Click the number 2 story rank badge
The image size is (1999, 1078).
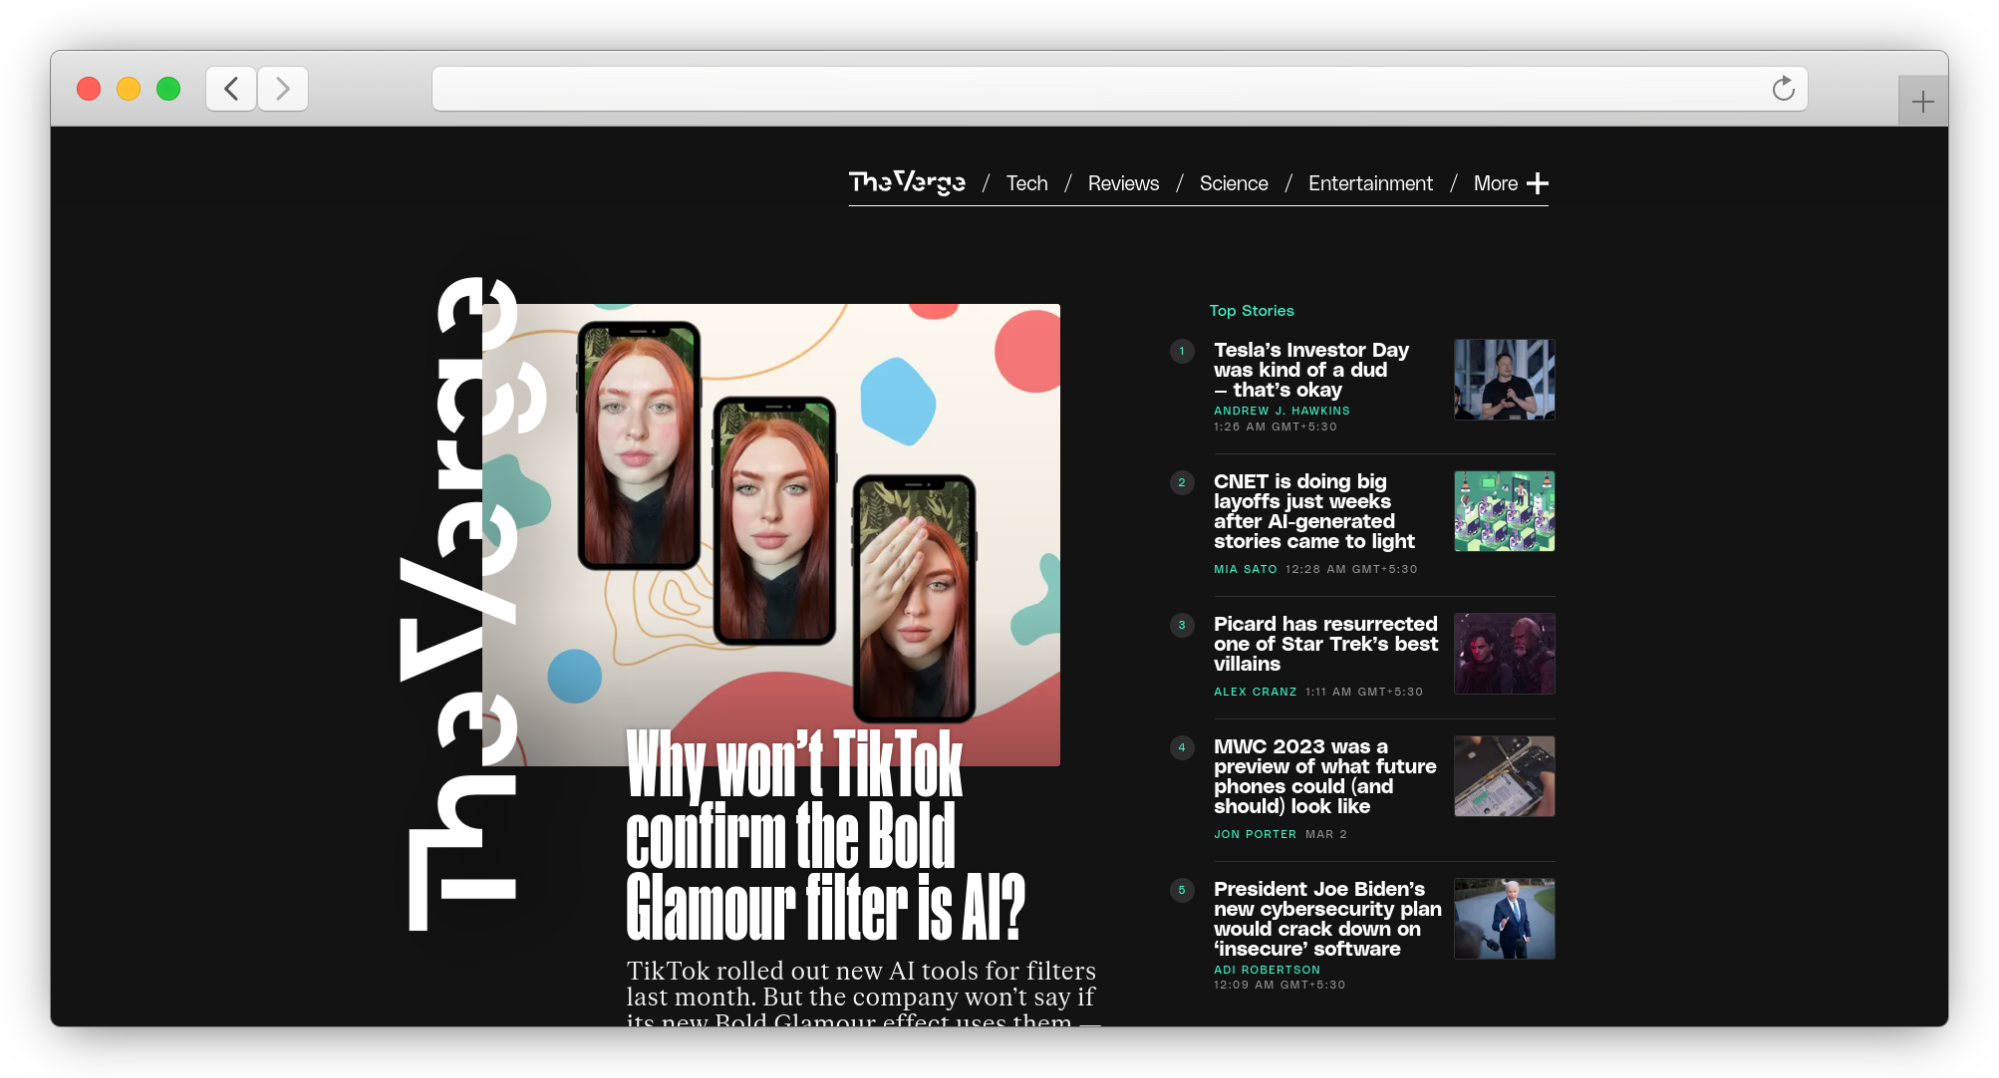tap(1182, 483)
